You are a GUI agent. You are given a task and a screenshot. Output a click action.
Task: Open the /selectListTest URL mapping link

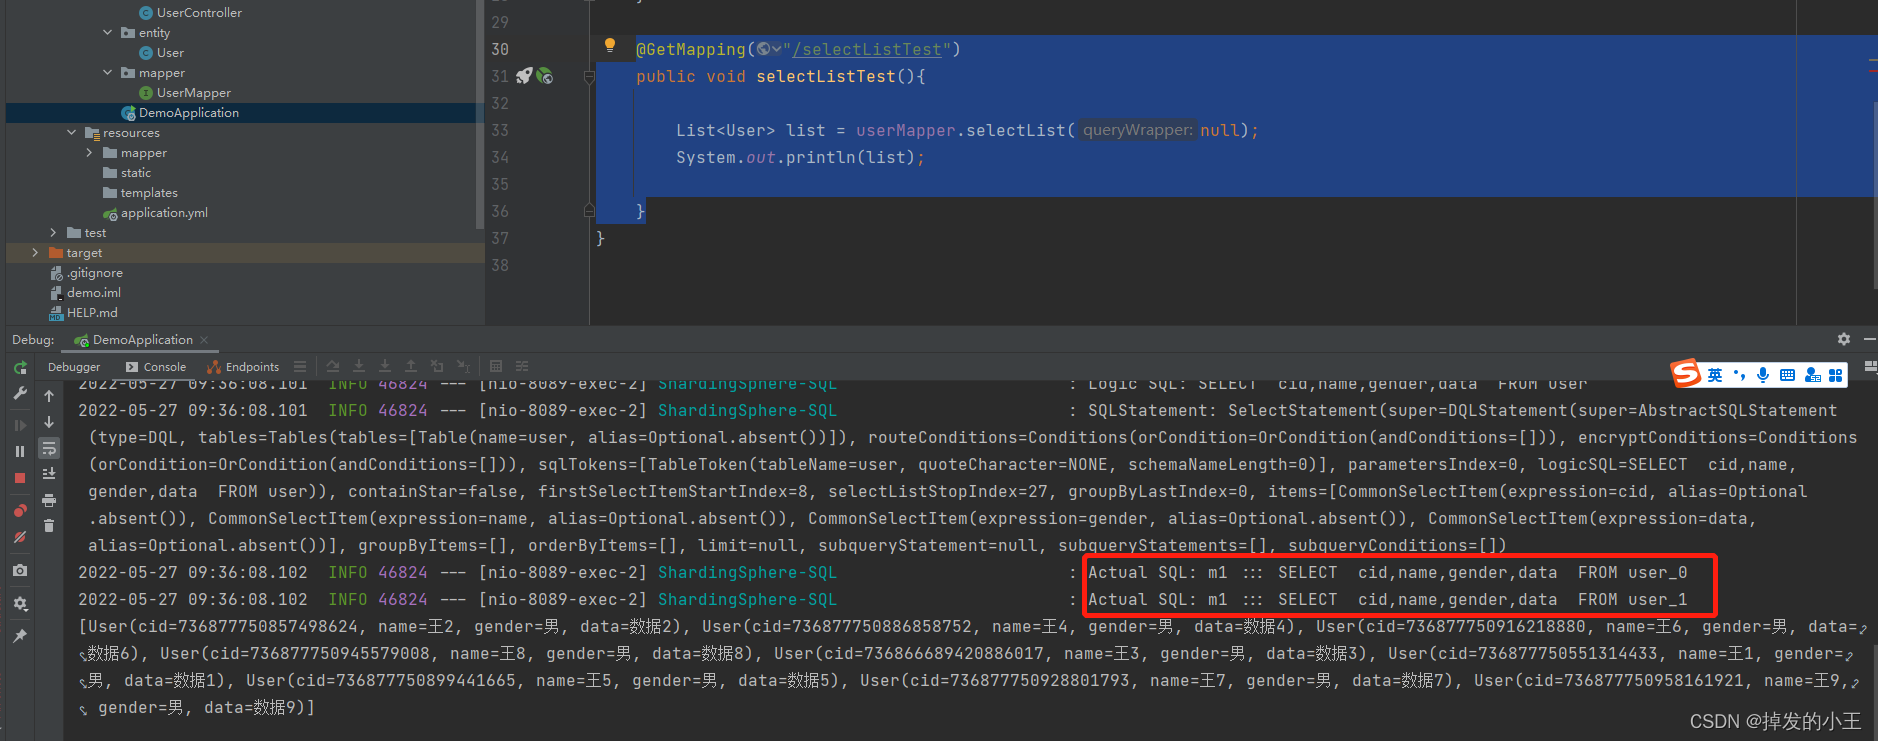point(867,49)
